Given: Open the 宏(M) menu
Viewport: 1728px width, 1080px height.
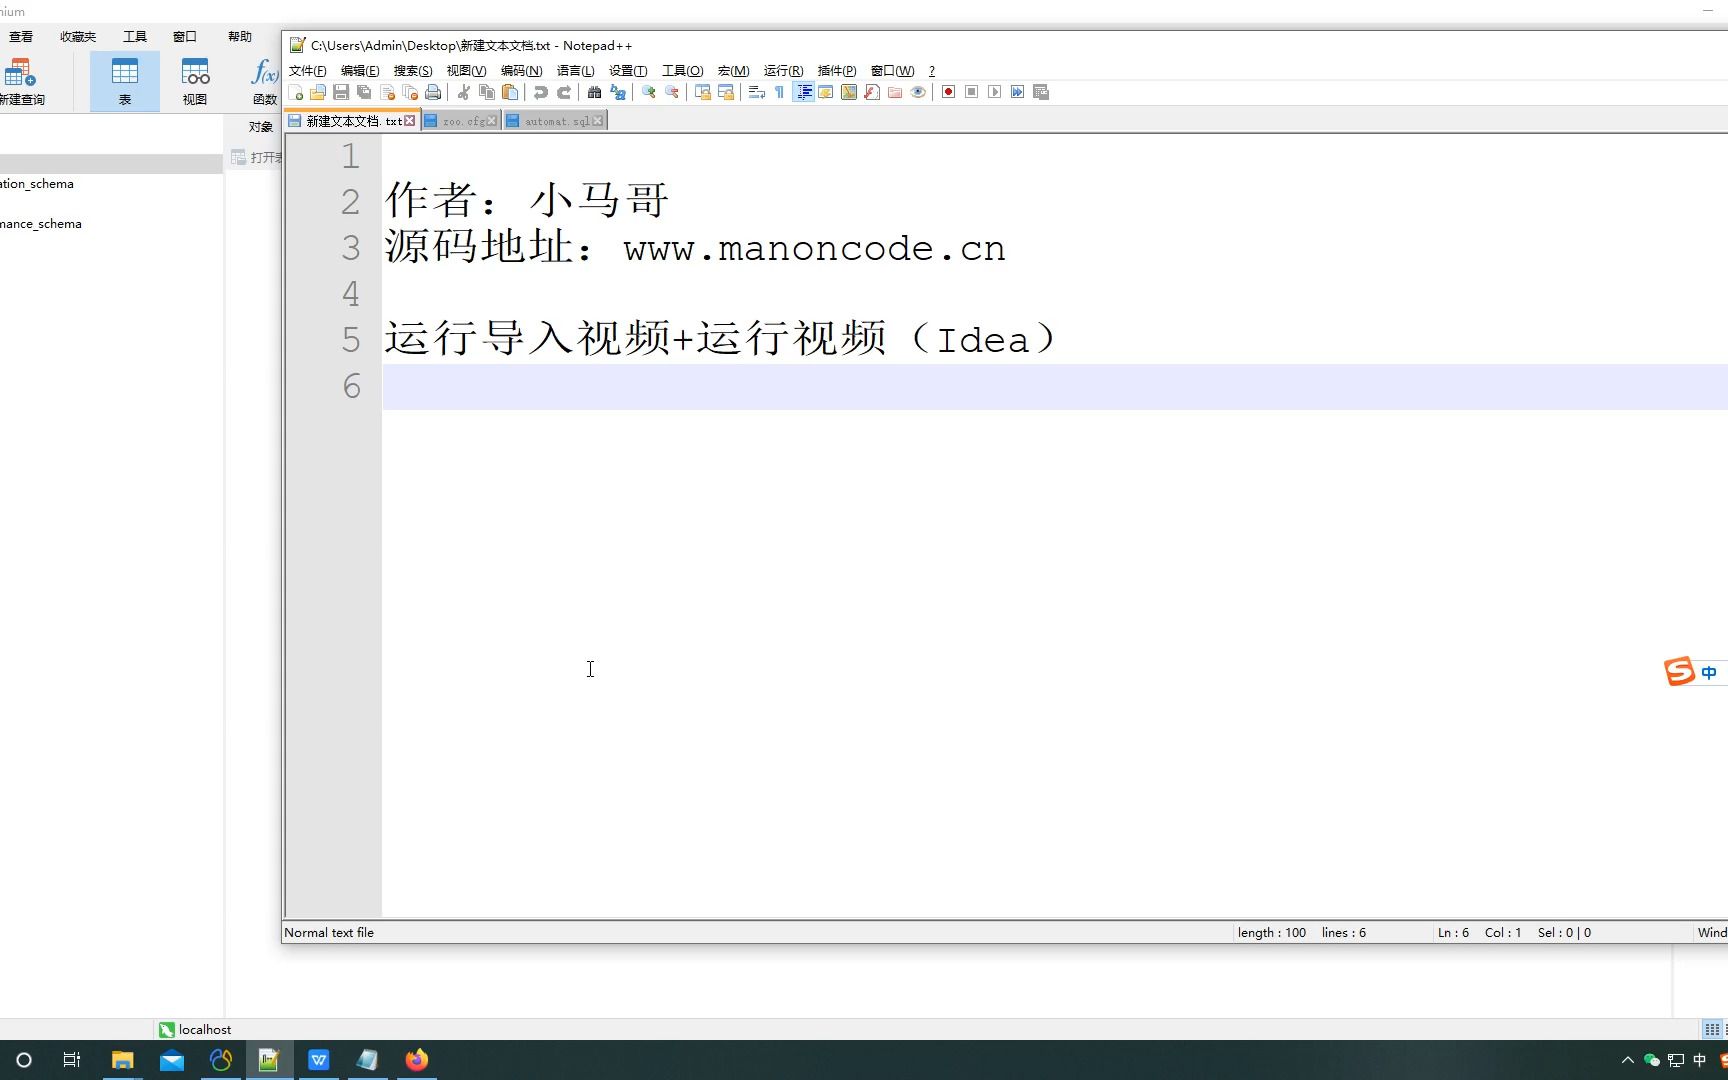Looking at the screenshot, I should 733,71.
